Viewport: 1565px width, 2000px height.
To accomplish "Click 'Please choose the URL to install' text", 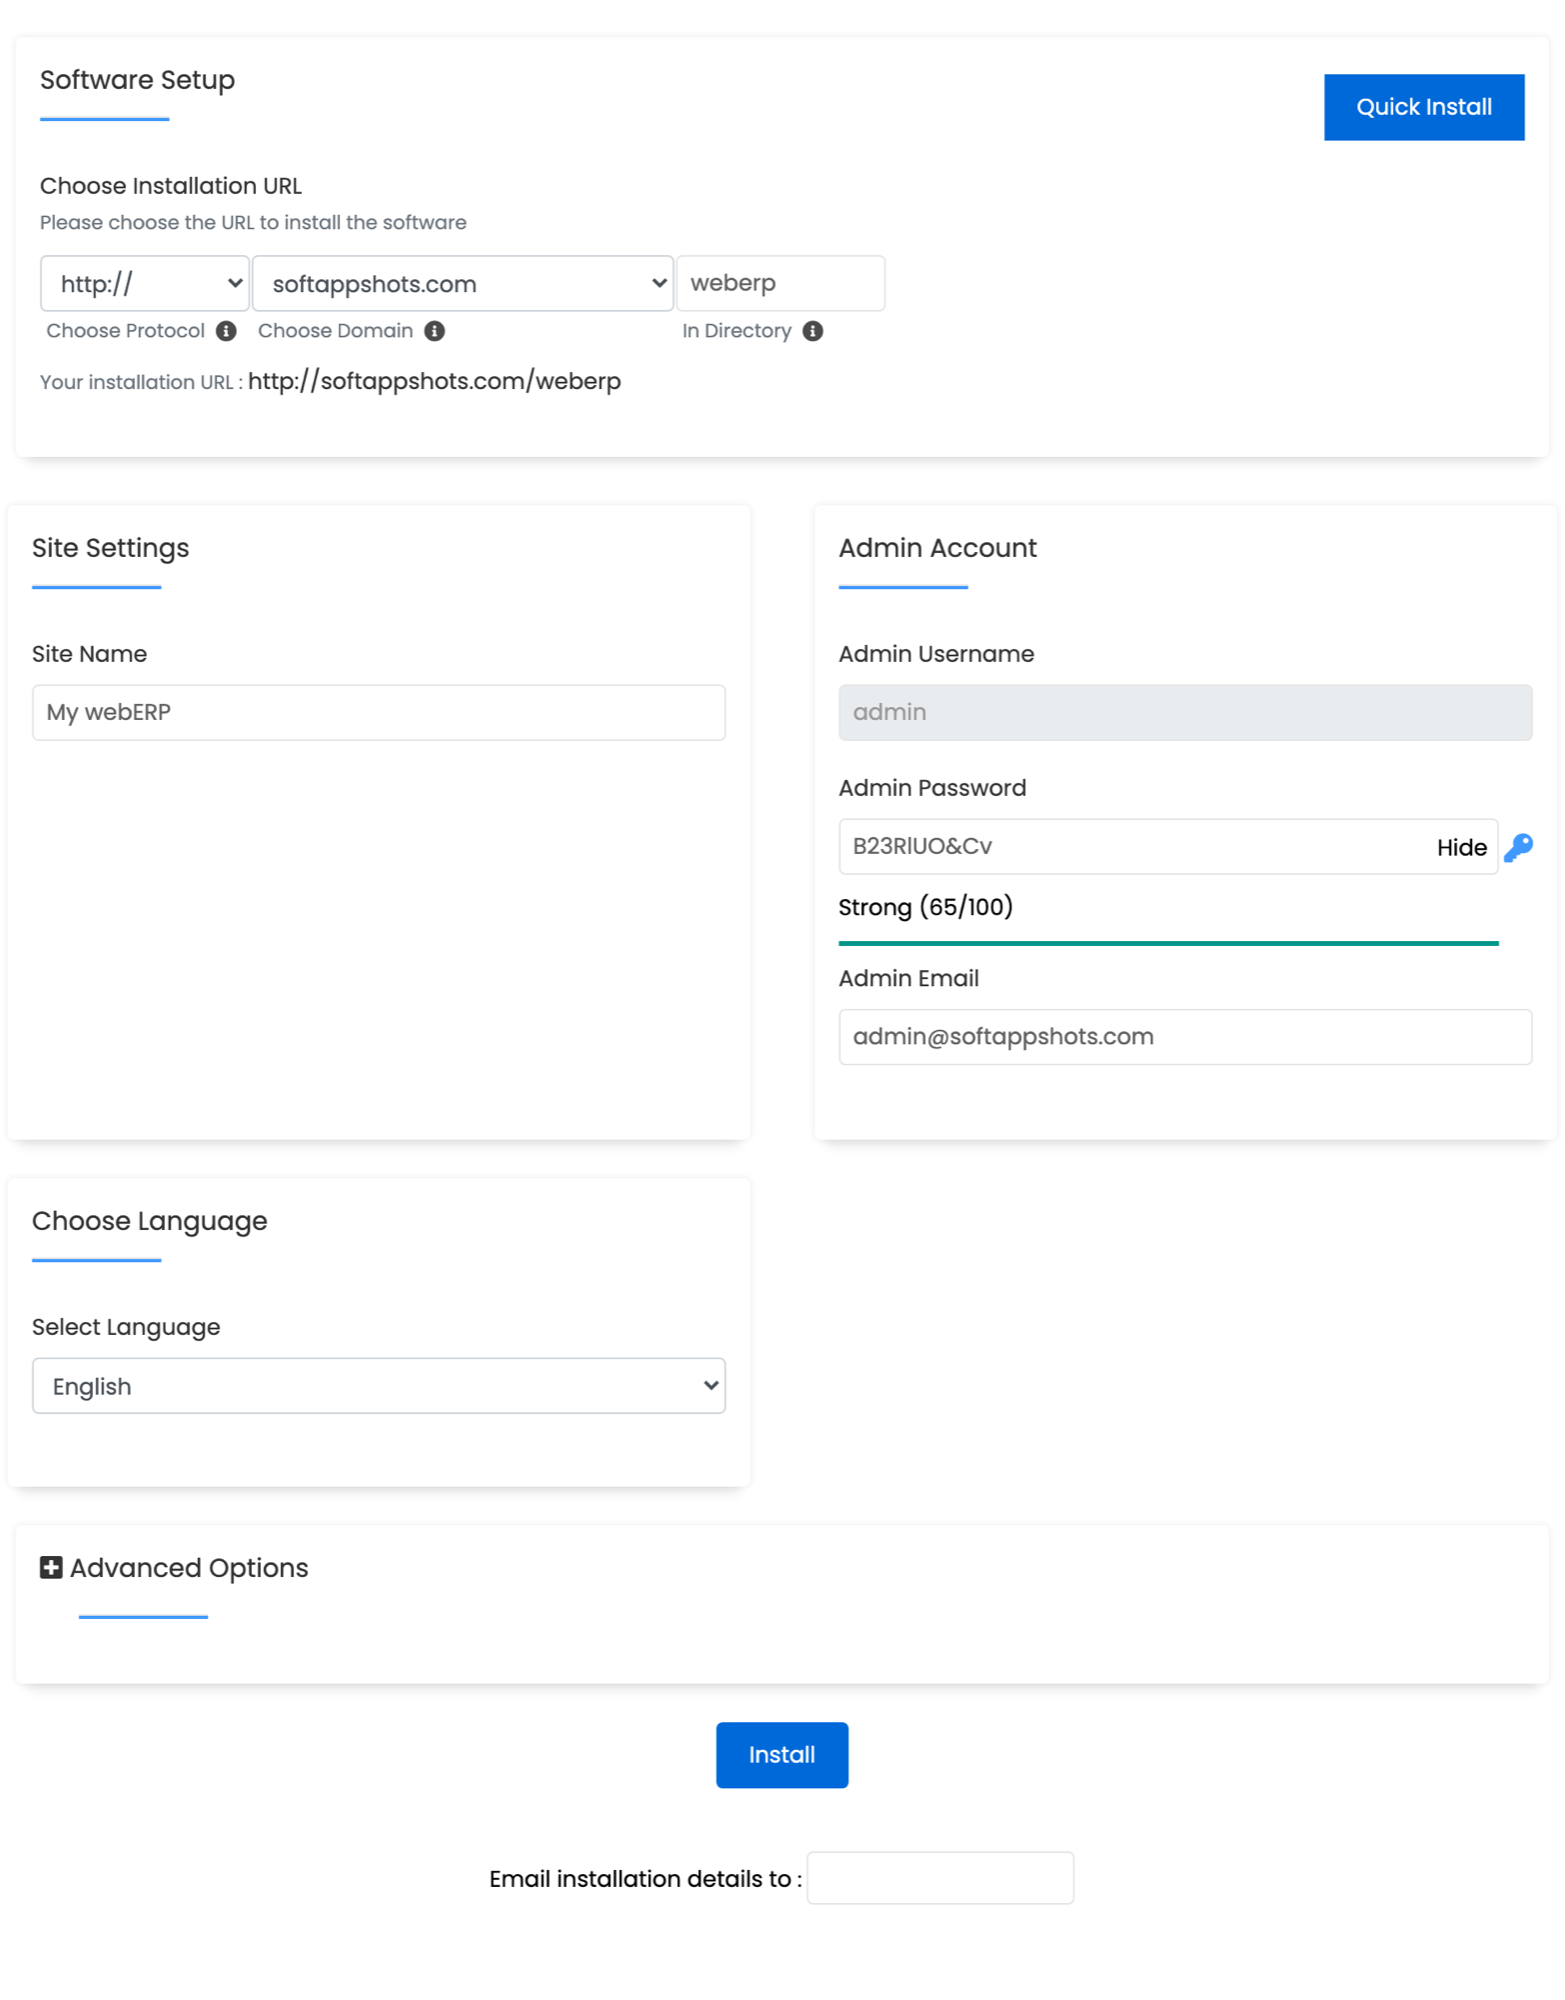I will [253, 222].
